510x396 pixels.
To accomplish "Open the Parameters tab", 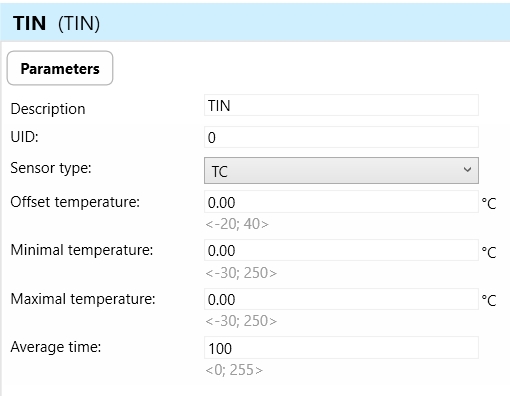I will point(60,68).
